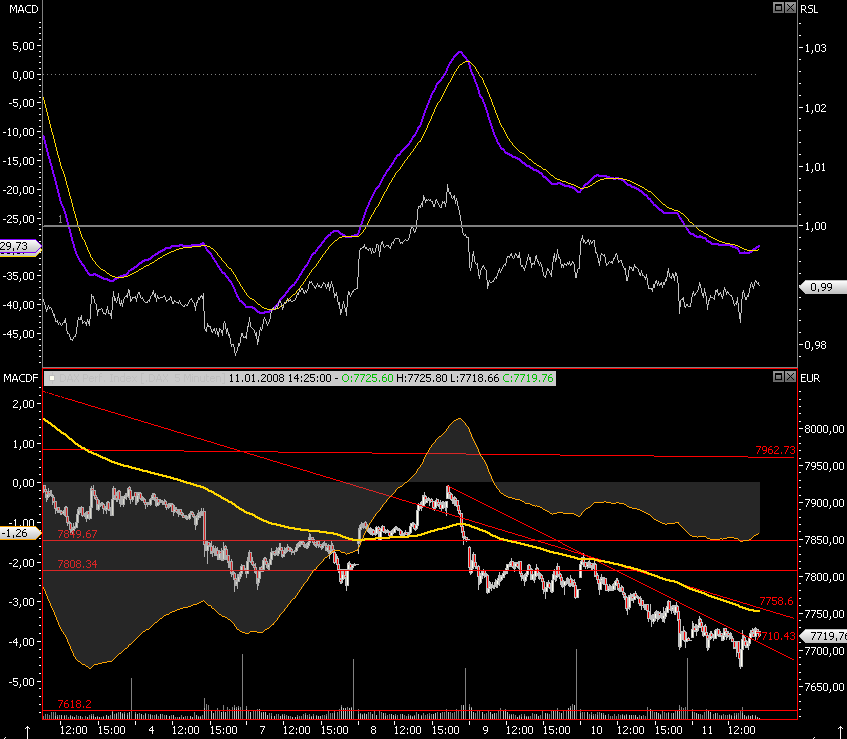This screenshot has height=739, width=847.
Task: Click the -25,00 value on MACD axis
Action: tap(19, 219)
